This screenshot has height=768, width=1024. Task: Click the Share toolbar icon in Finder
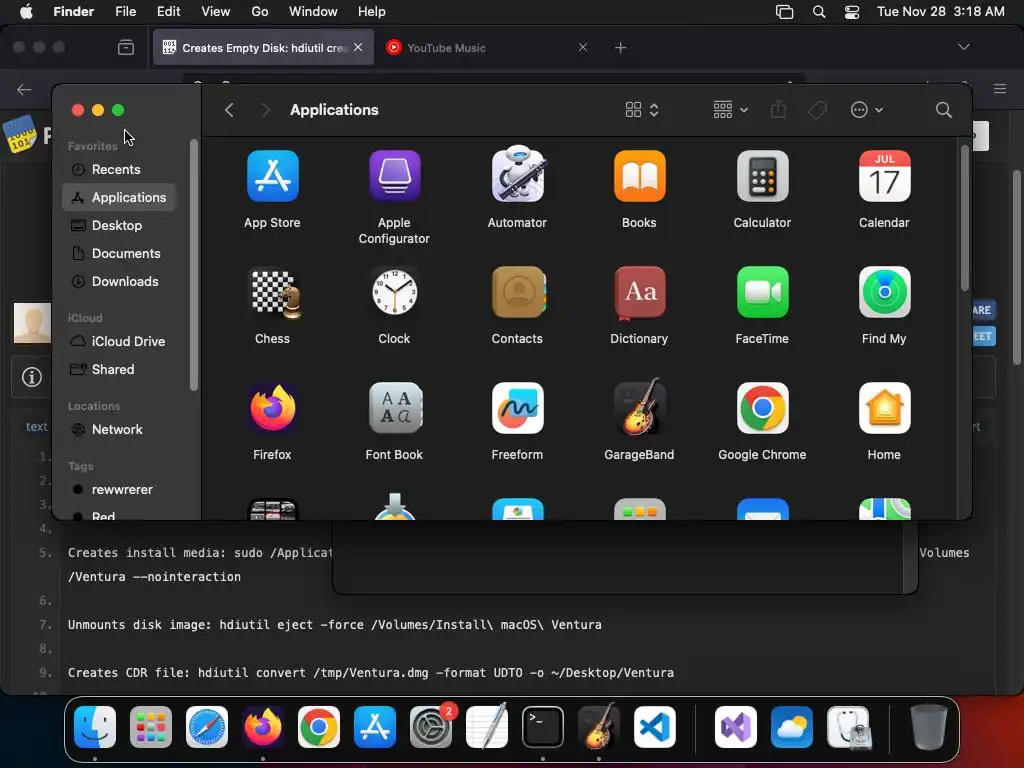[x=778, y=109]
